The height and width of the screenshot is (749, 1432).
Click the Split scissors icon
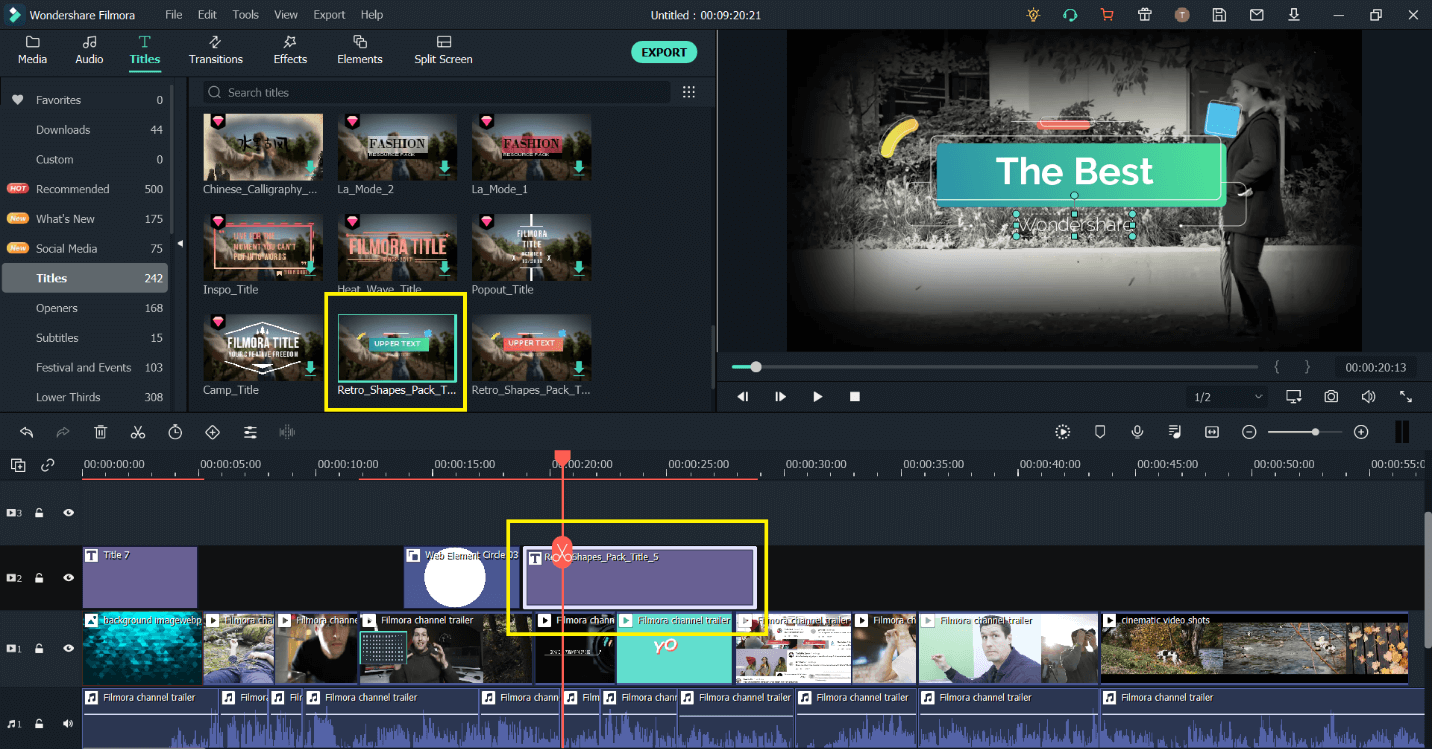tap(138, 432)
